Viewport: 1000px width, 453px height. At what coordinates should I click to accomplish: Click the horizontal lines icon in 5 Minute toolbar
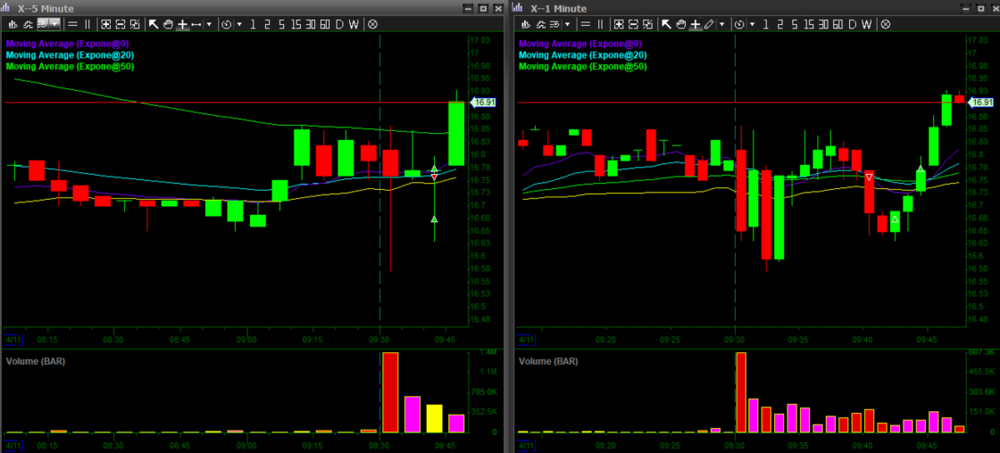pyautogui.click(x=72, y=23)
